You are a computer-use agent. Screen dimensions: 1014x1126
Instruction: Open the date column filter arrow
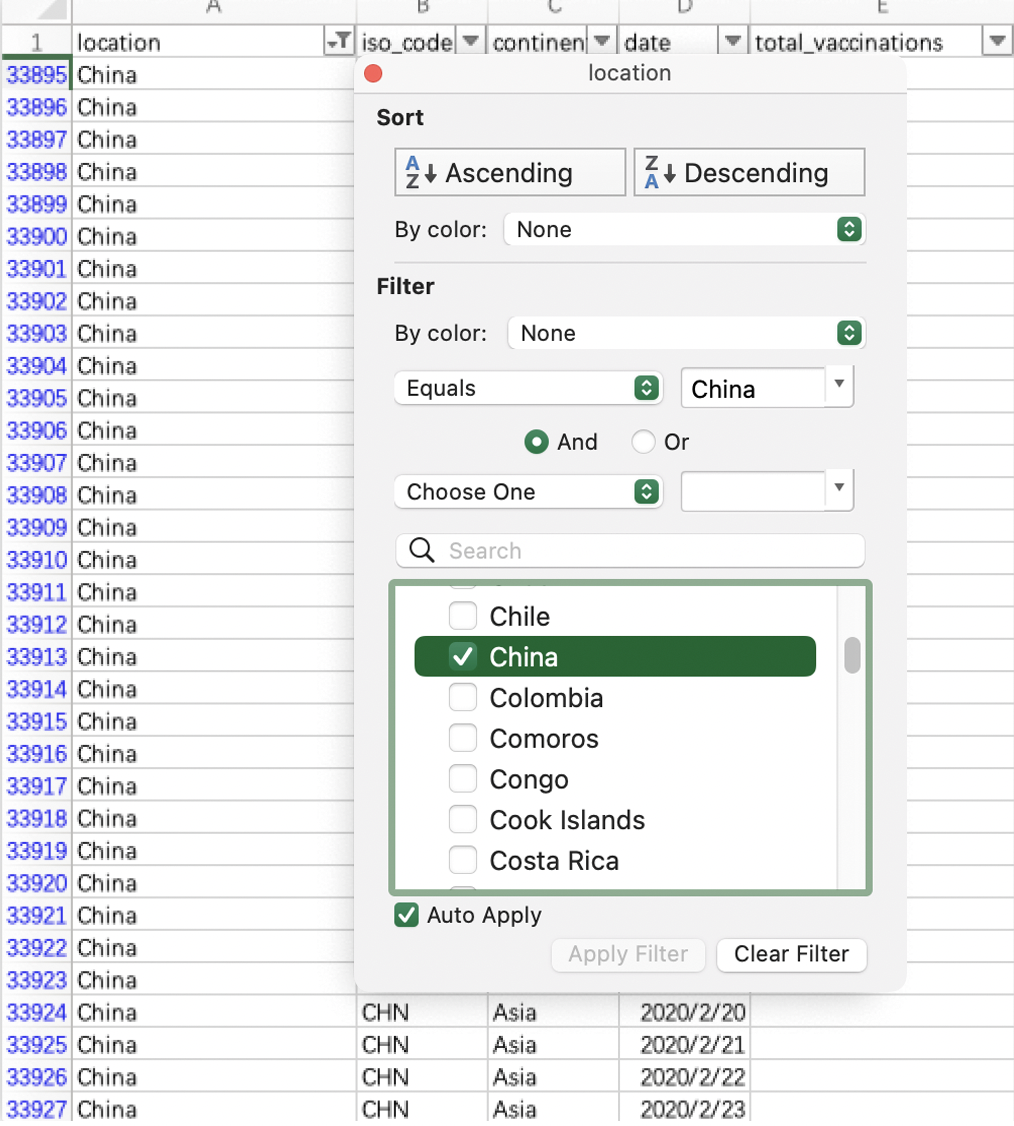[x=733, y=42]
